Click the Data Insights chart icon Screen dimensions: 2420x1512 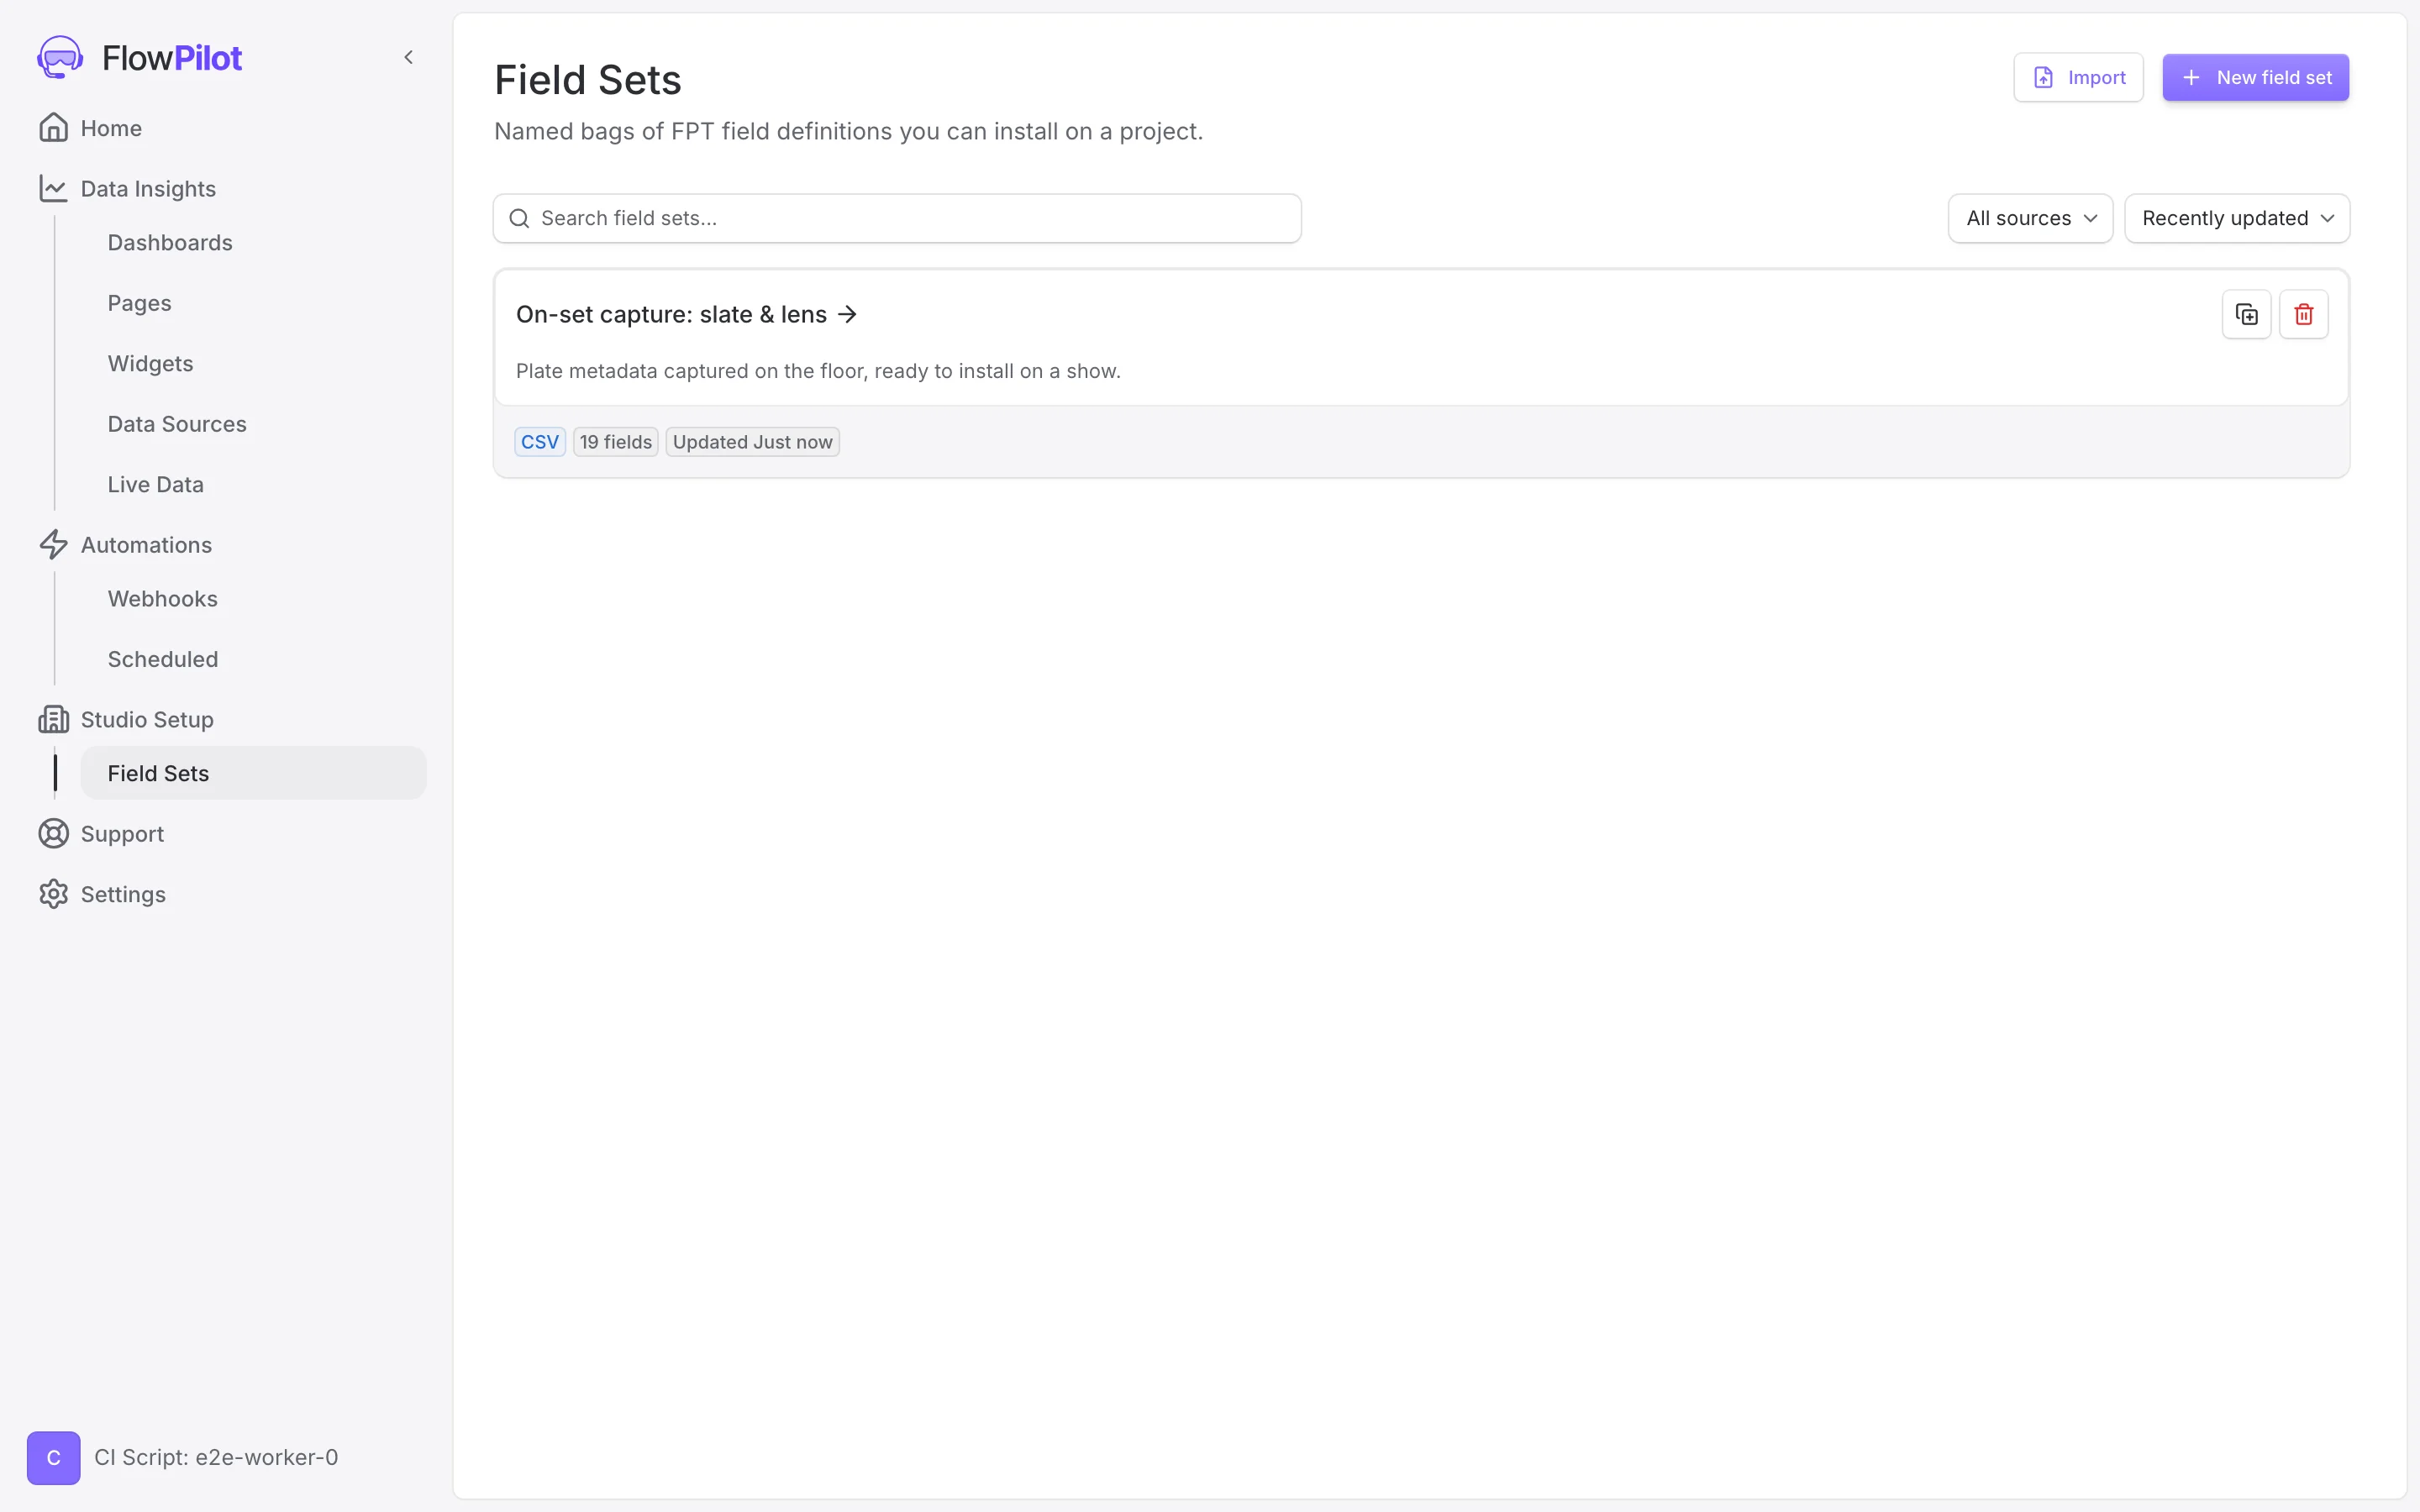pos(53,189)
